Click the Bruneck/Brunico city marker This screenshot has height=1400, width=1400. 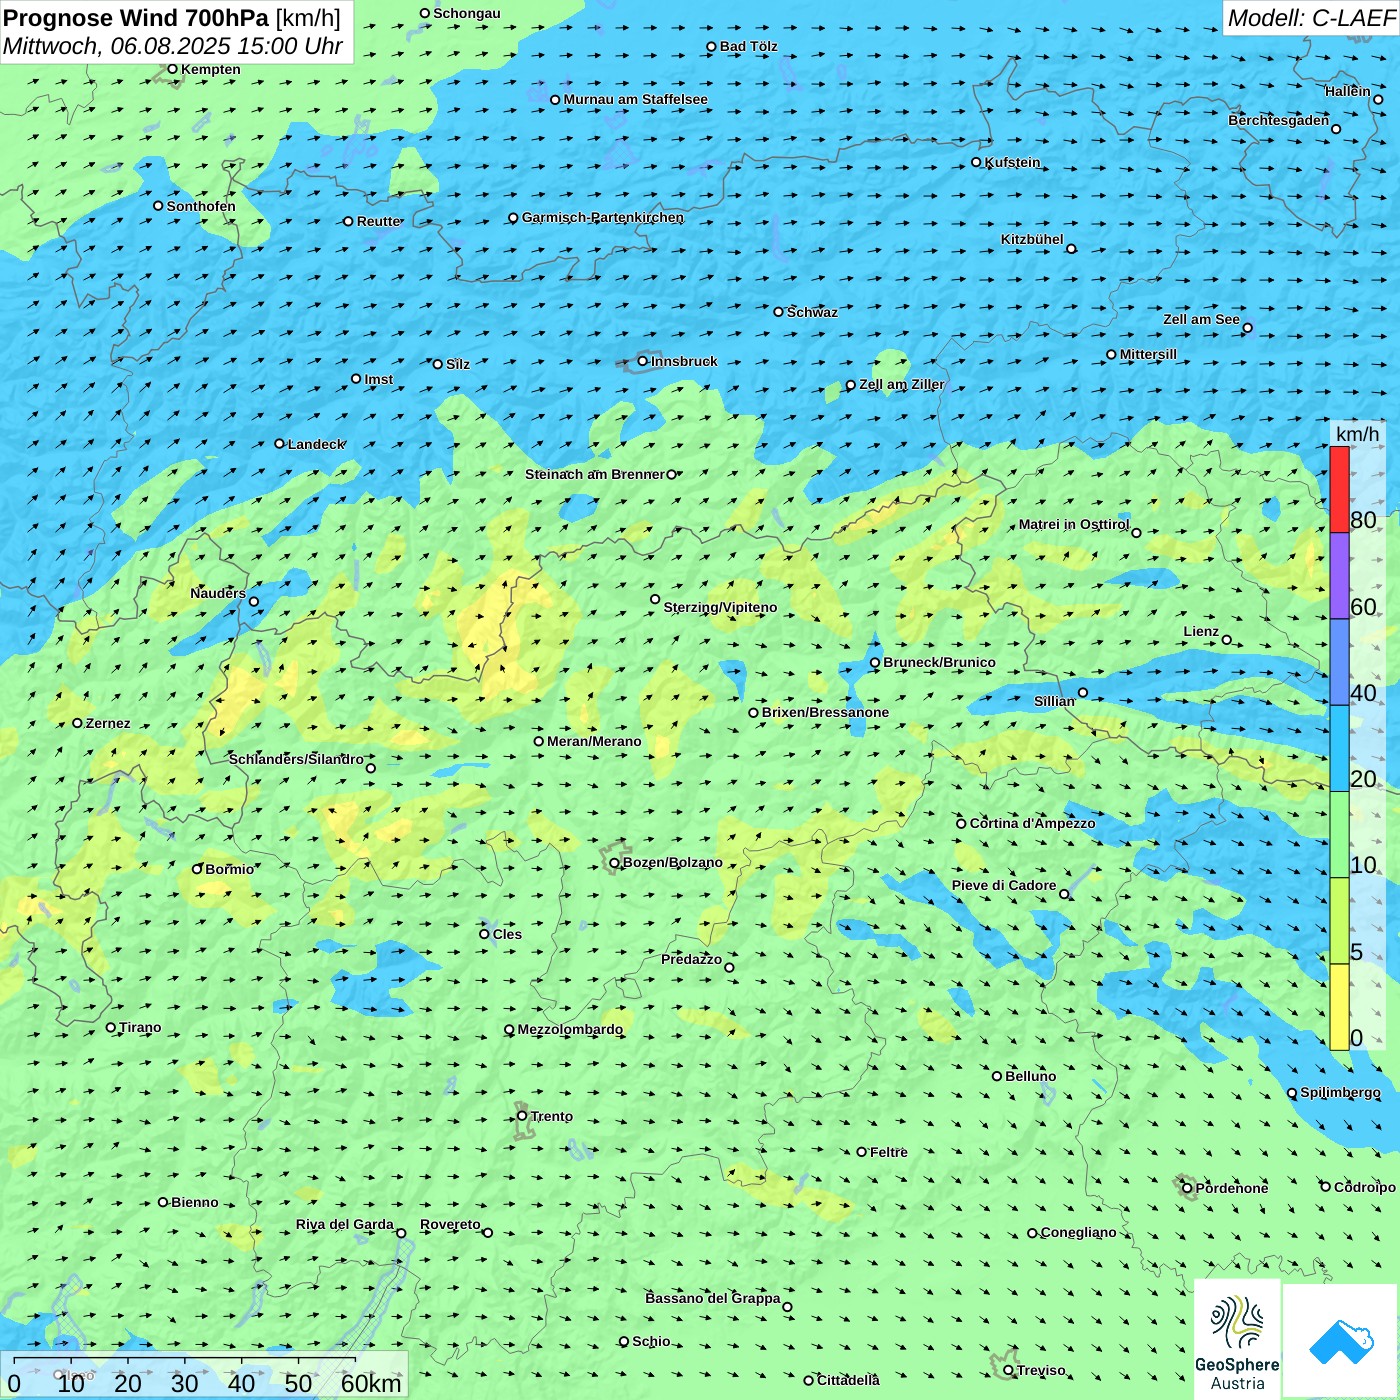875,662
